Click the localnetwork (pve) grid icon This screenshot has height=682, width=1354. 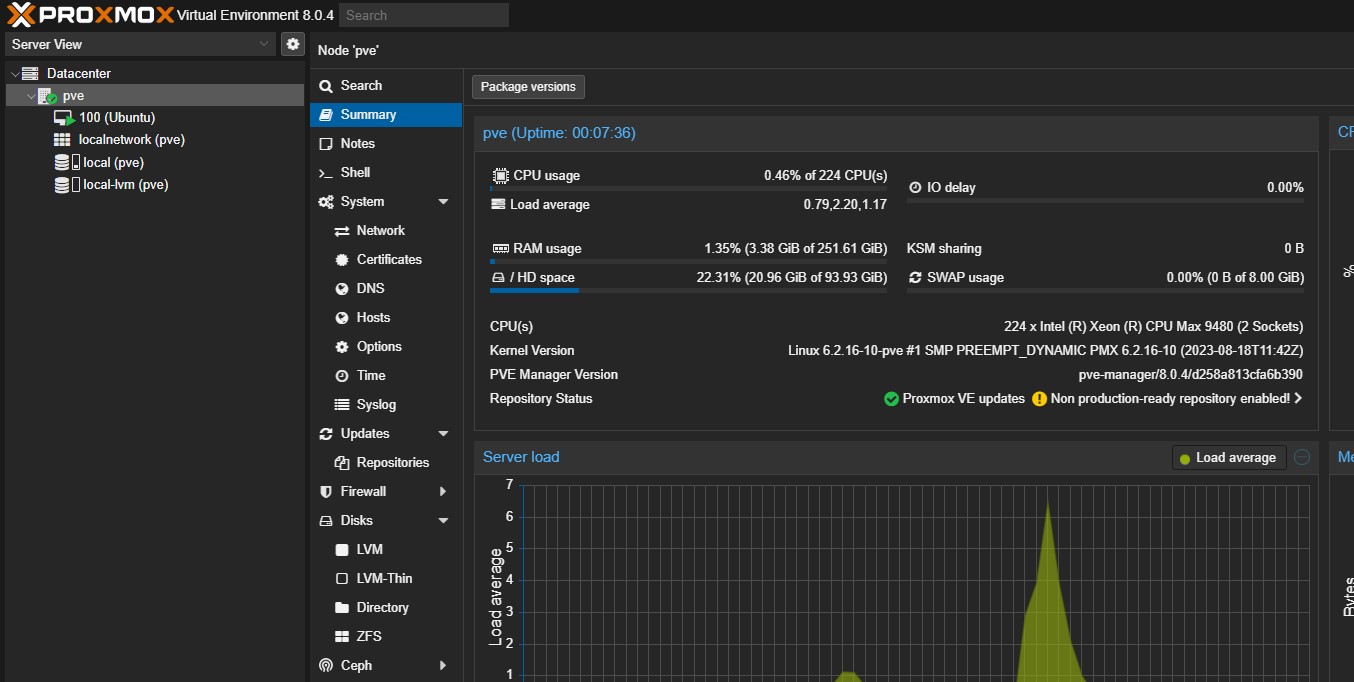point(62,140)
